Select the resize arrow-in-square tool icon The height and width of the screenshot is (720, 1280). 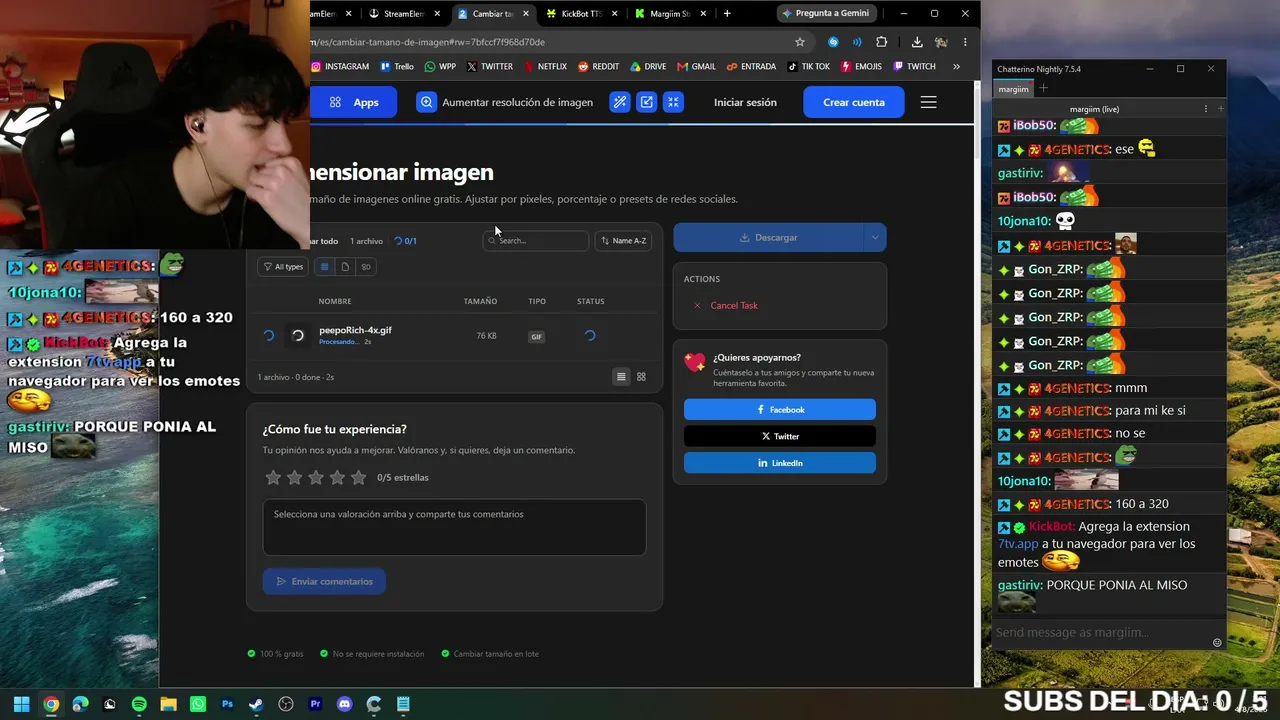[647, 102]
